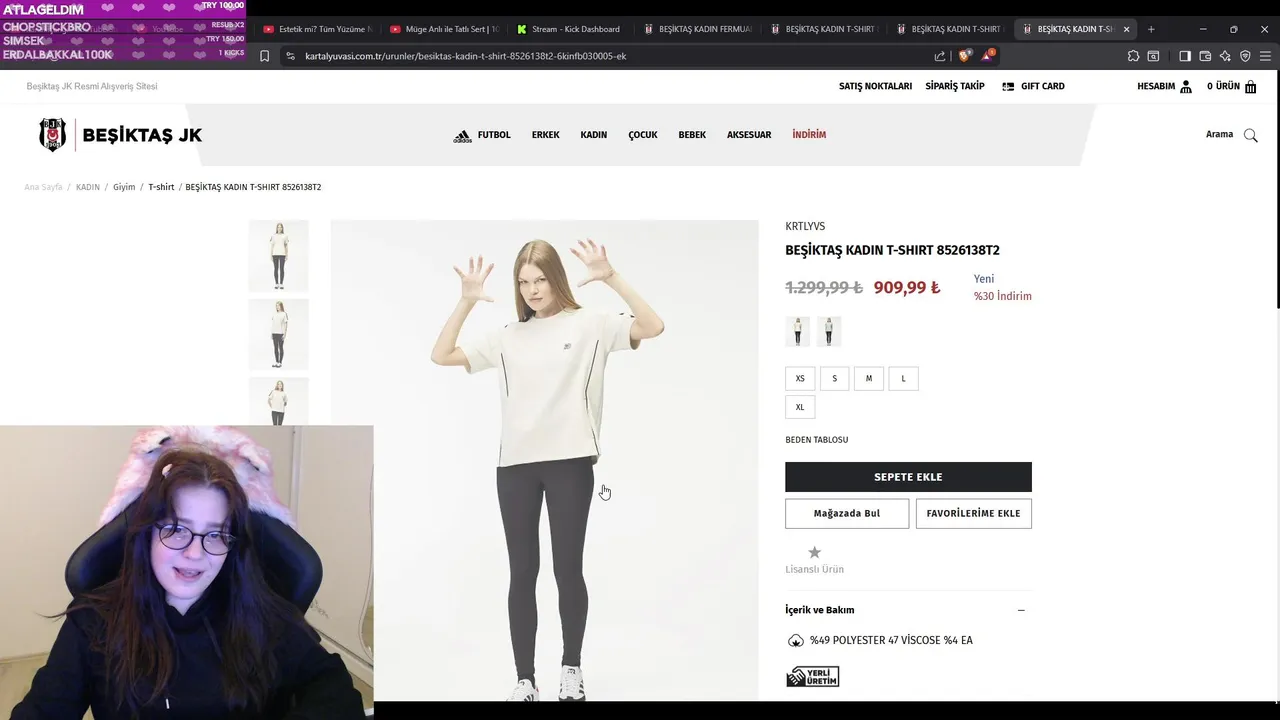
Task: Click the Gift Card icon
Action: pos(1008,87)
